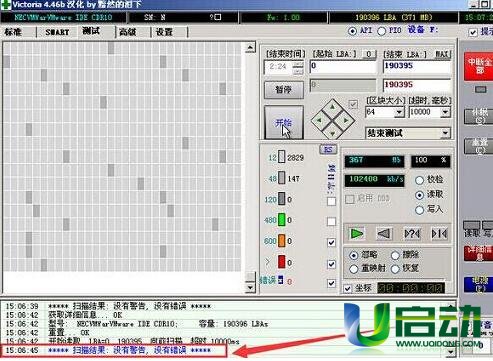Select the random seek scan button
This screenshot has height=361, width=493.
(x=412, y=234)
